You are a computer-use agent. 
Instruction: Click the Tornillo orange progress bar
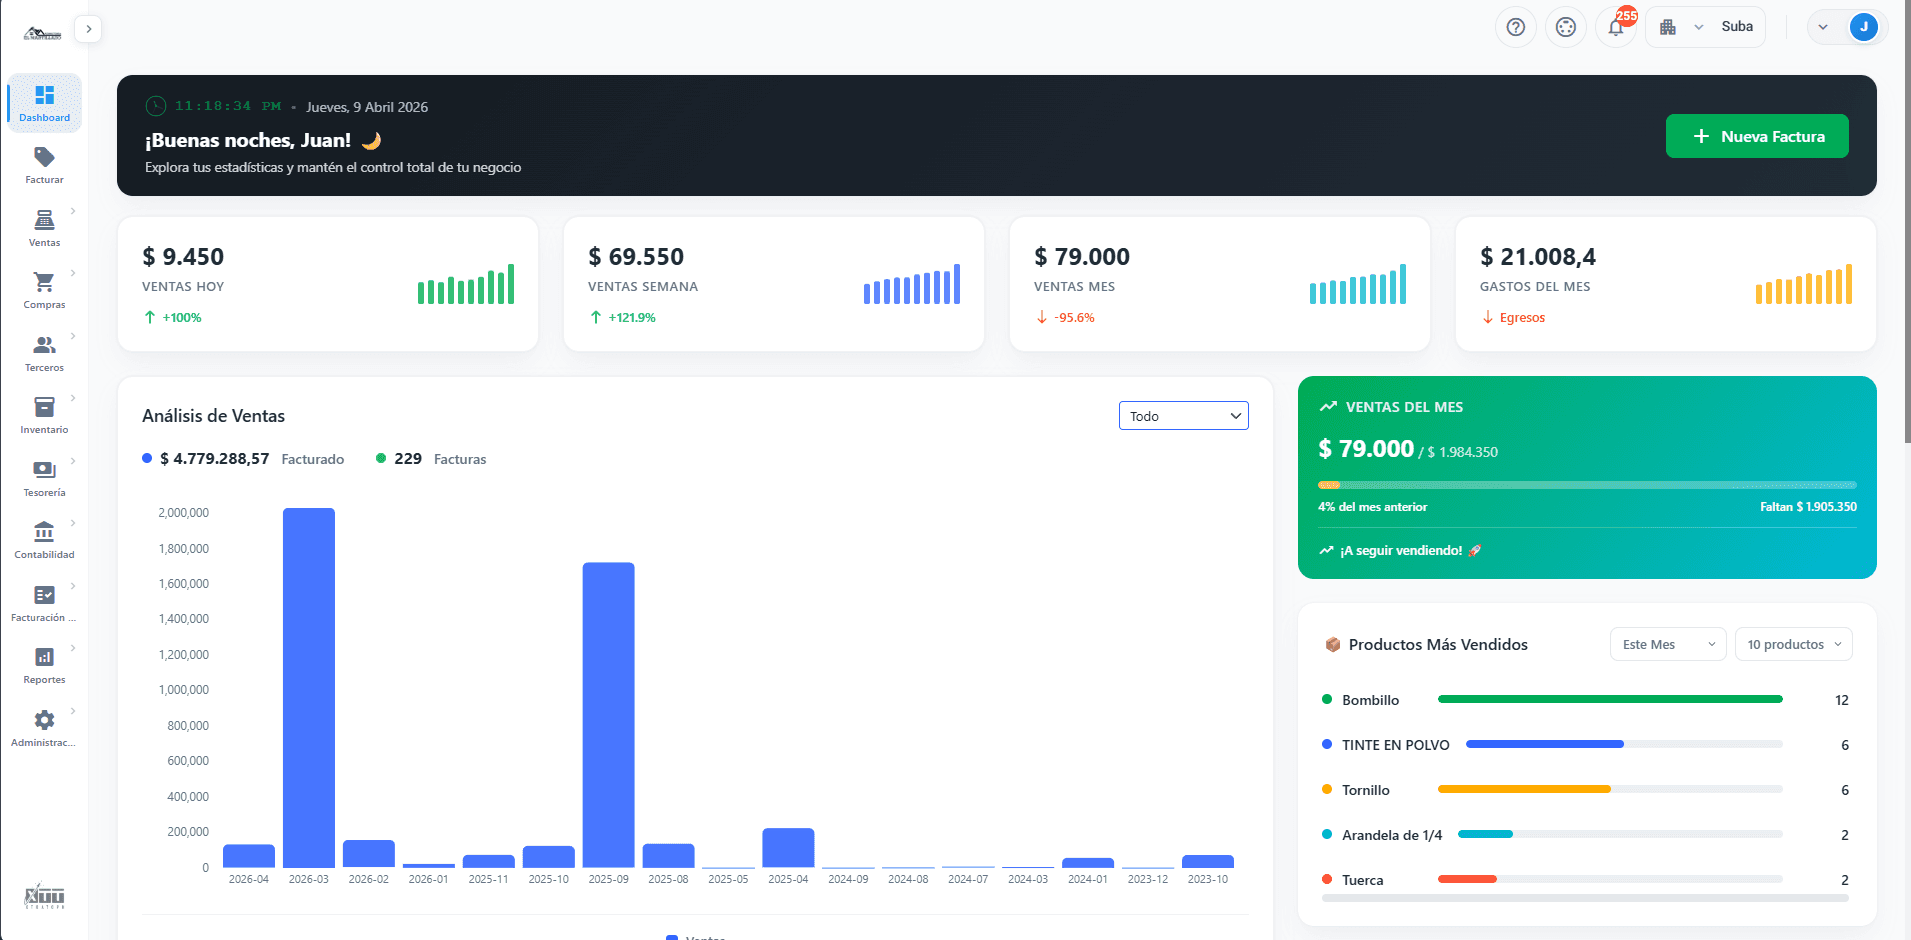click(1524, 789)
